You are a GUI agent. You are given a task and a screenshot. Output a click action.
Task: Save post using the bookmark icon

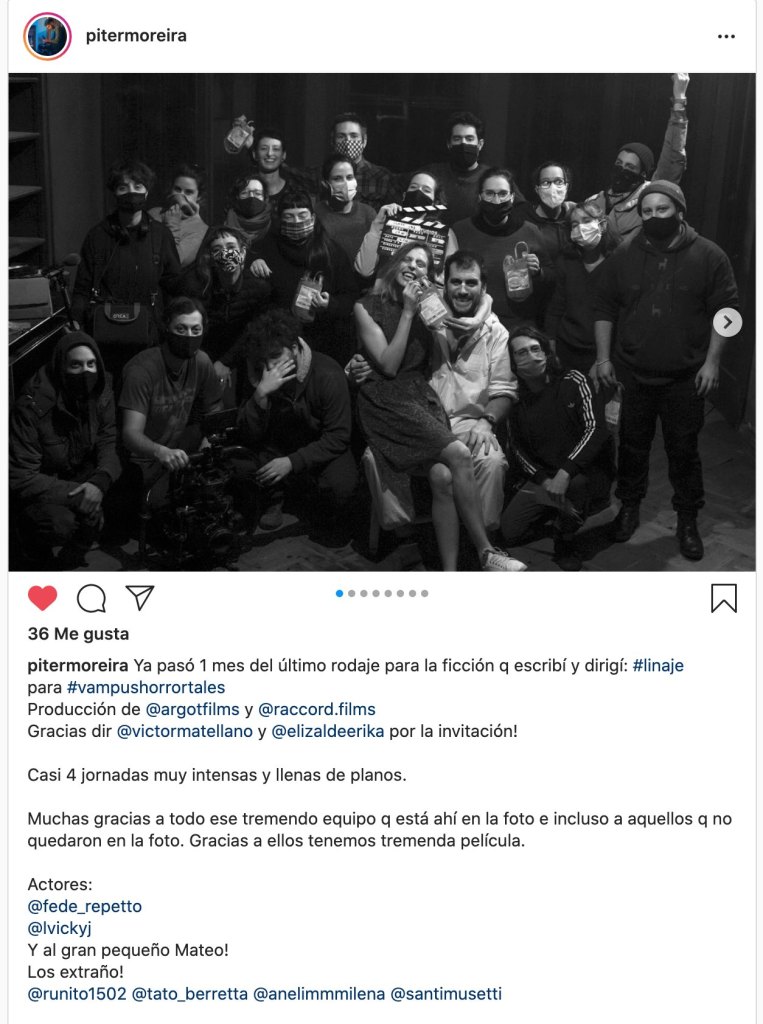click(x=724, y=598)
